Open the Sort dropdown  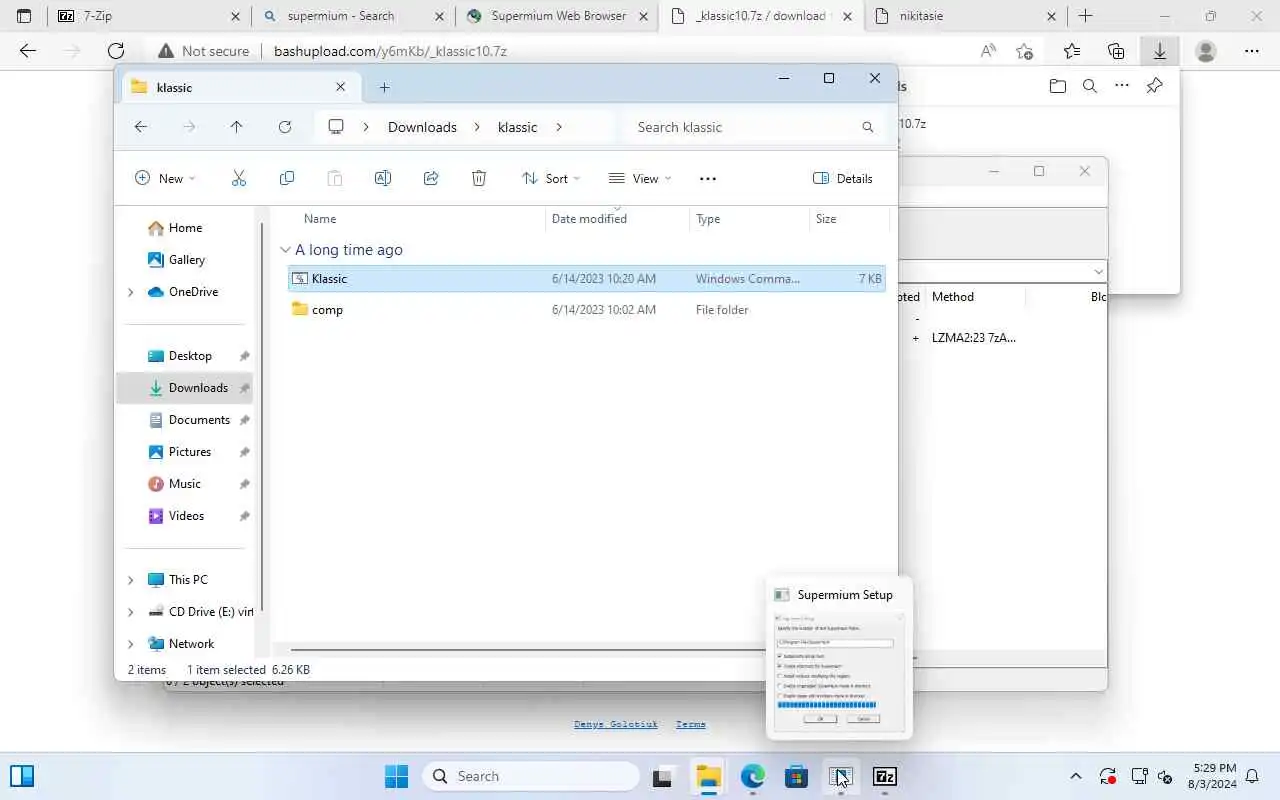pos(551,178)
